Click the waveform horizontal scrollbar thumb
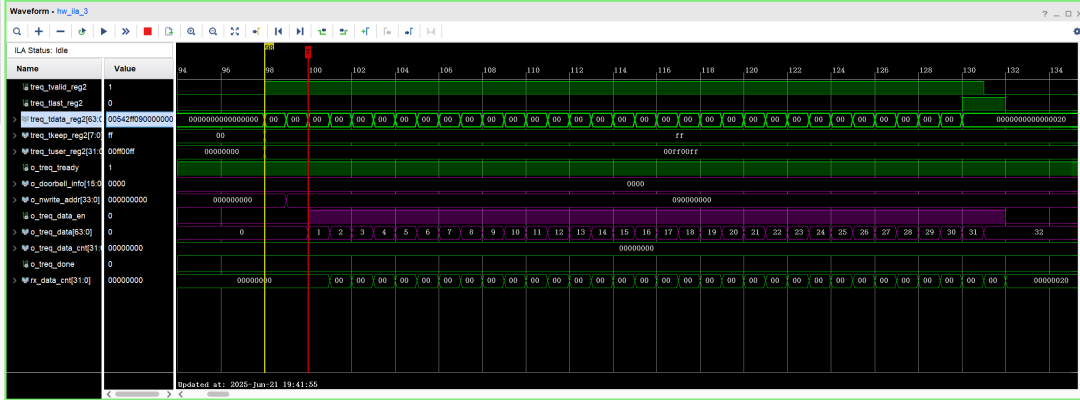Viewport: 1080px width, 400px height. 218,394
